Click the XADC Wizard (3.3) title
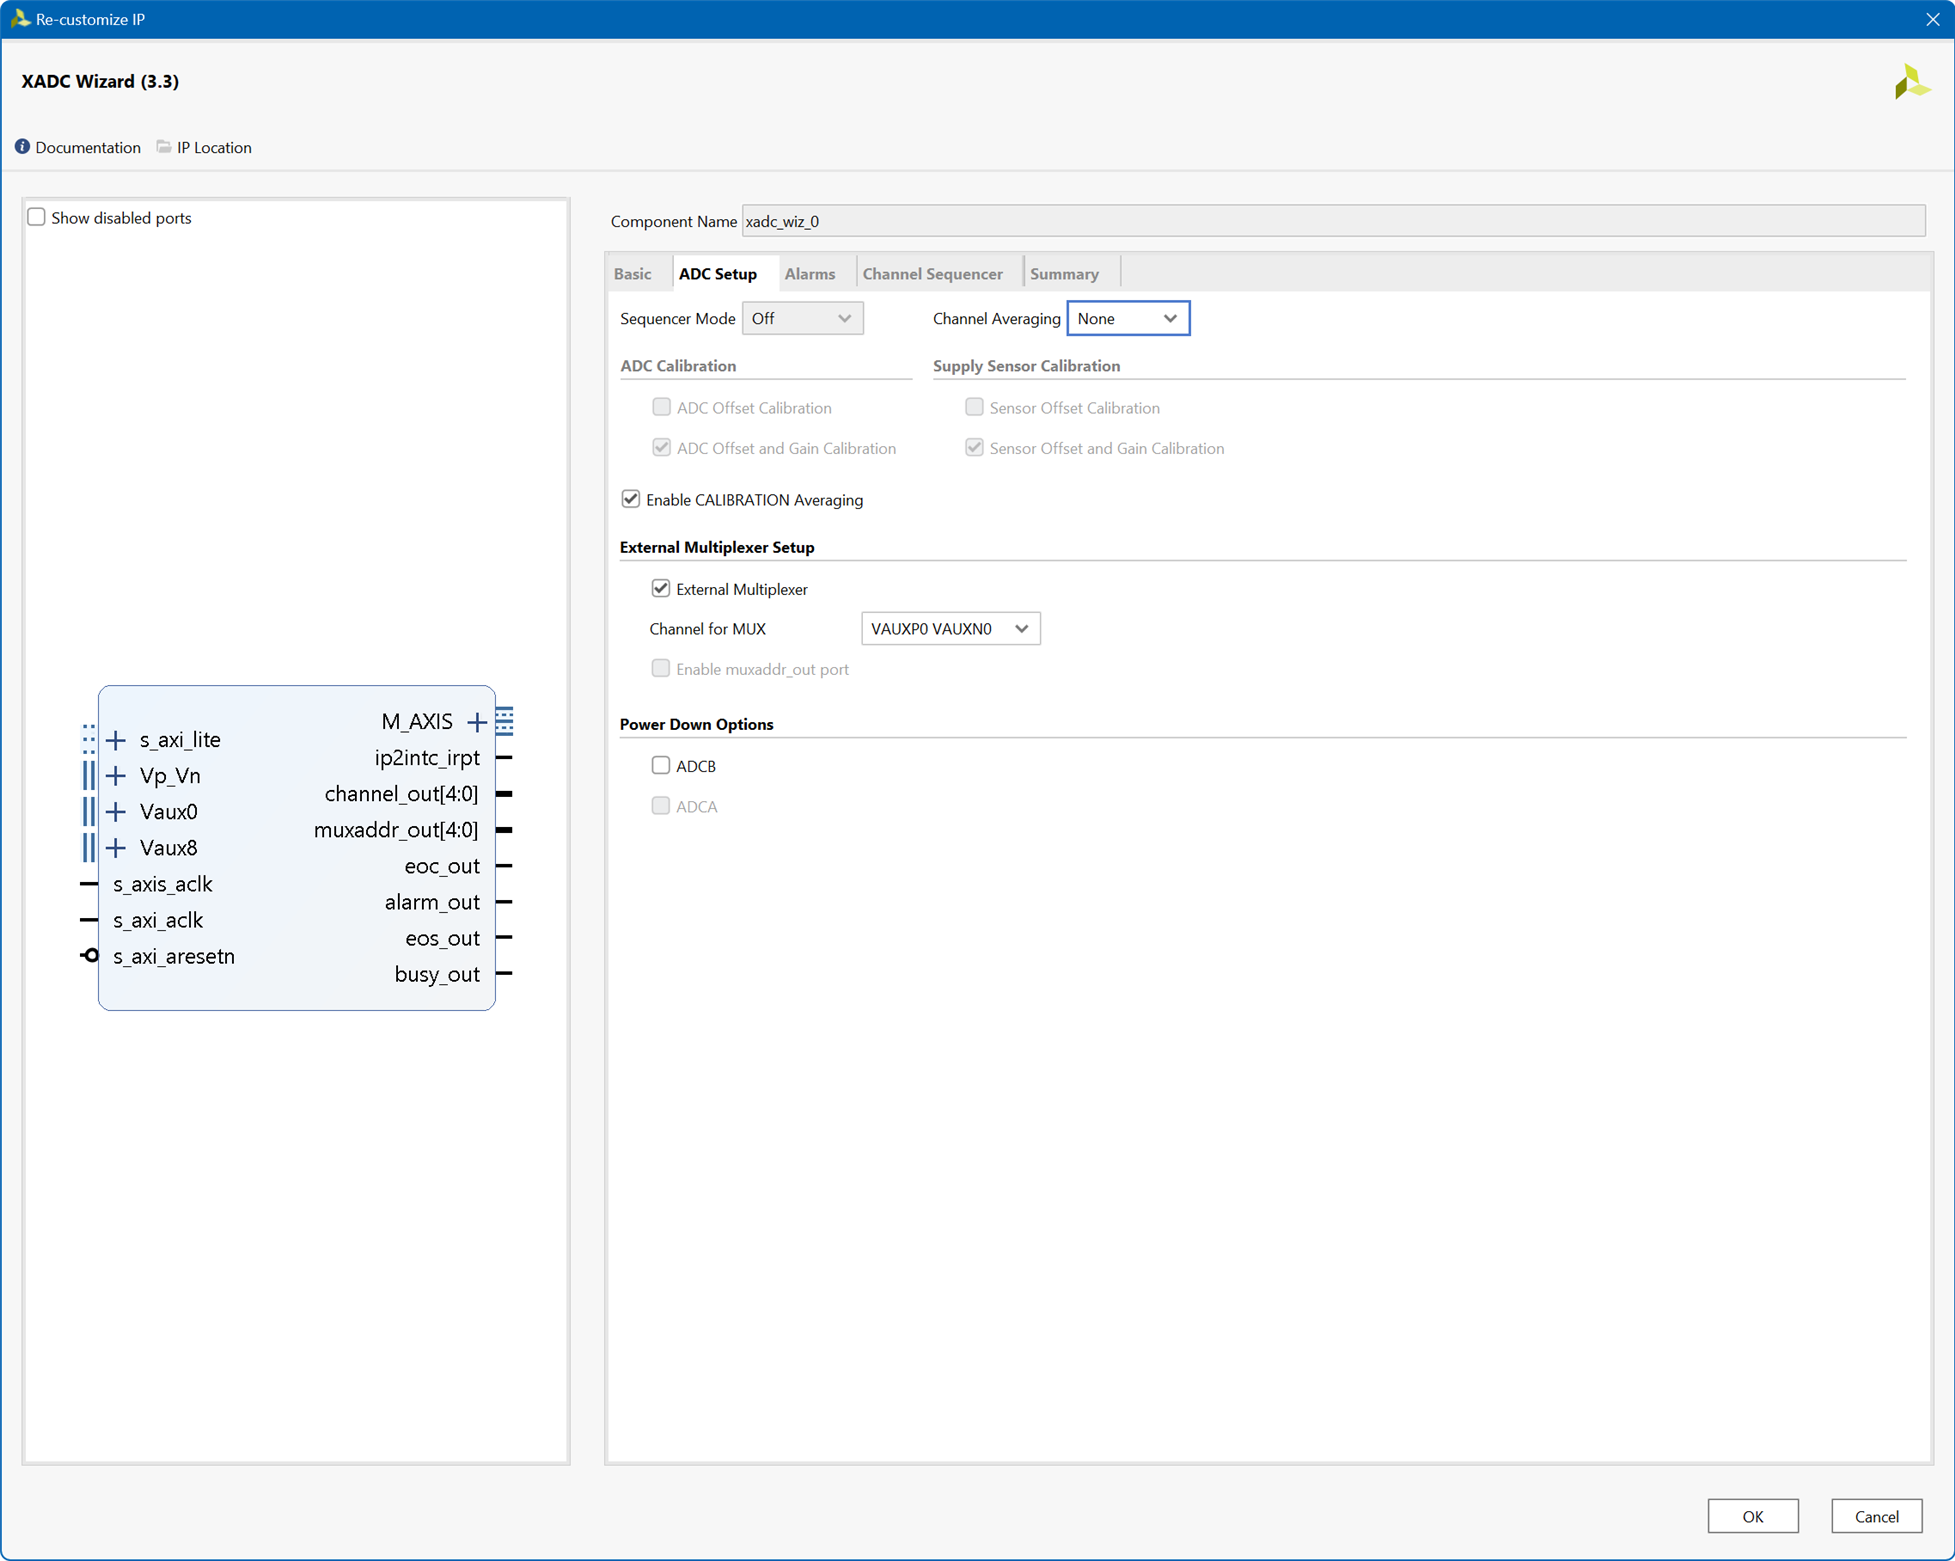The height and width of the screenshot is (1561, 1955). pyautogui.click(x=100, y=81)
